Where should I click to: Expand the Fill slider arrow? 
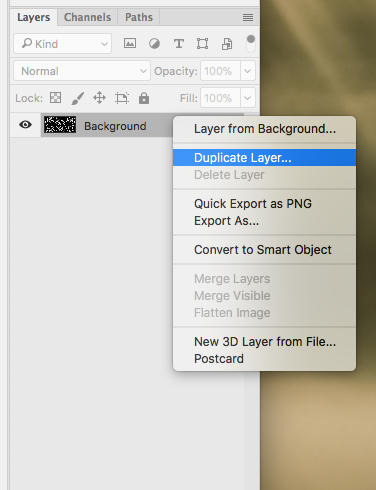click(248, 98)
